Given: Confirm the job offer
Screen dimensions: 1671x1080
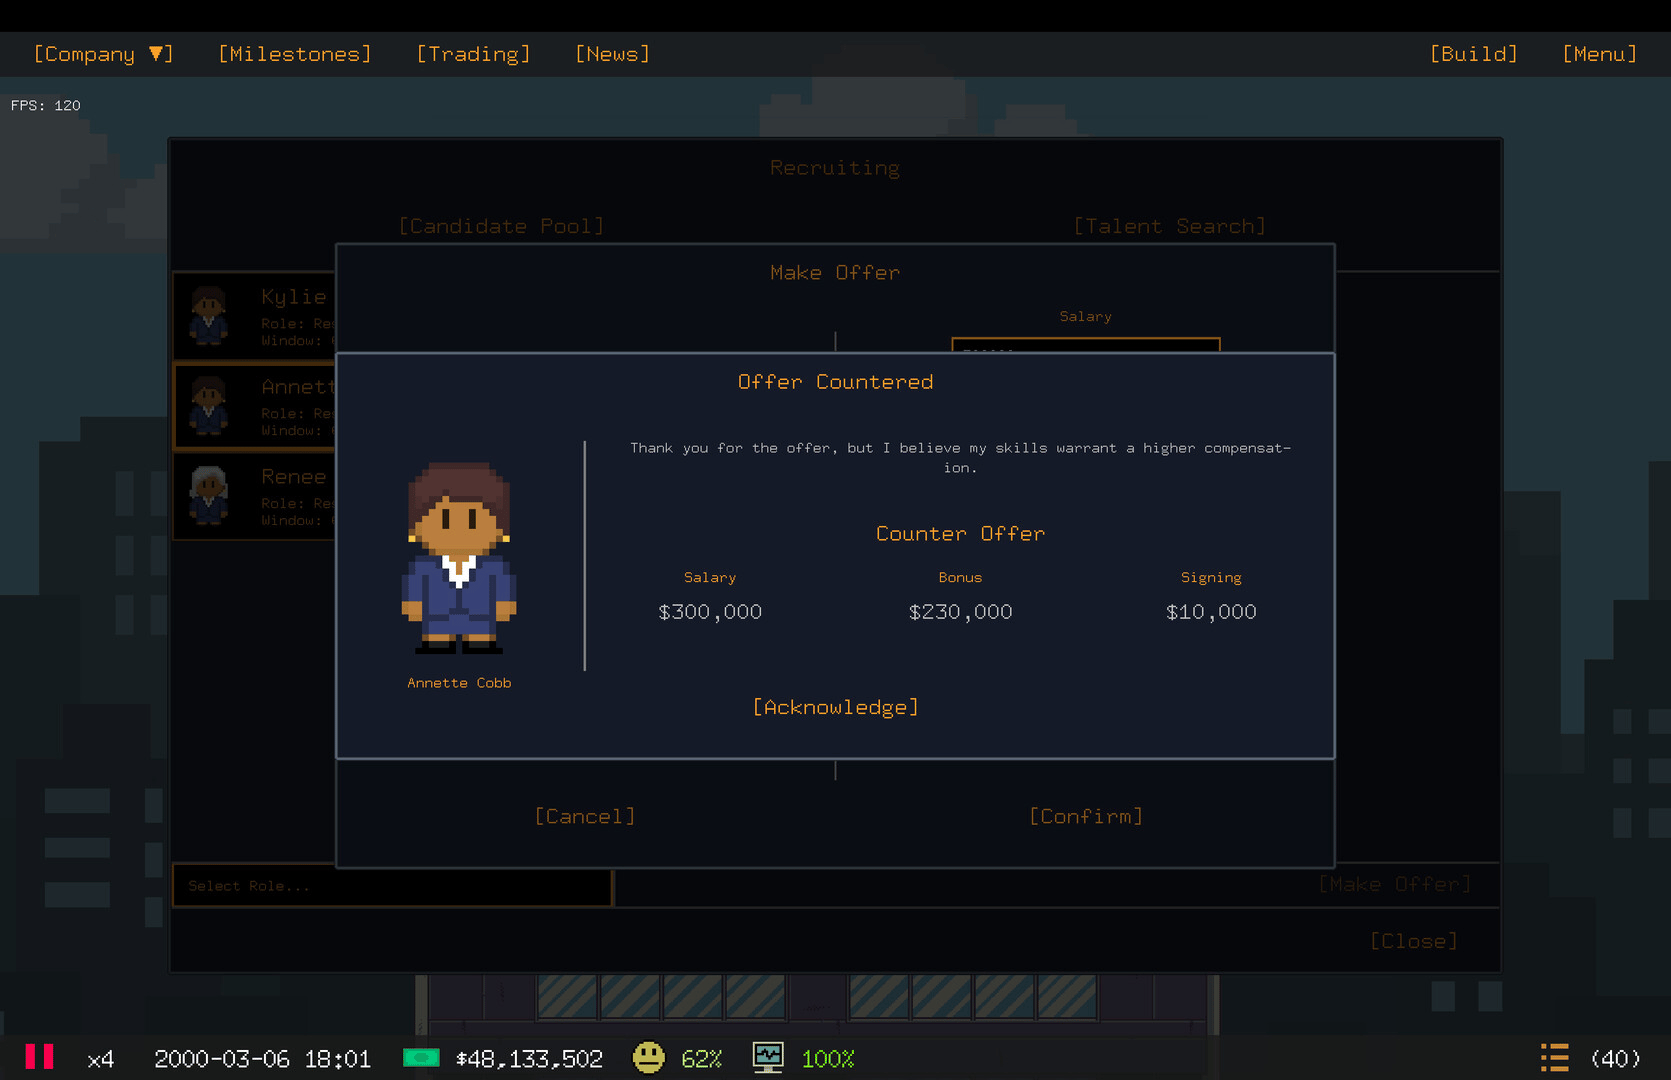Looking at the screenshot, I should click(x=1086, y=816).
